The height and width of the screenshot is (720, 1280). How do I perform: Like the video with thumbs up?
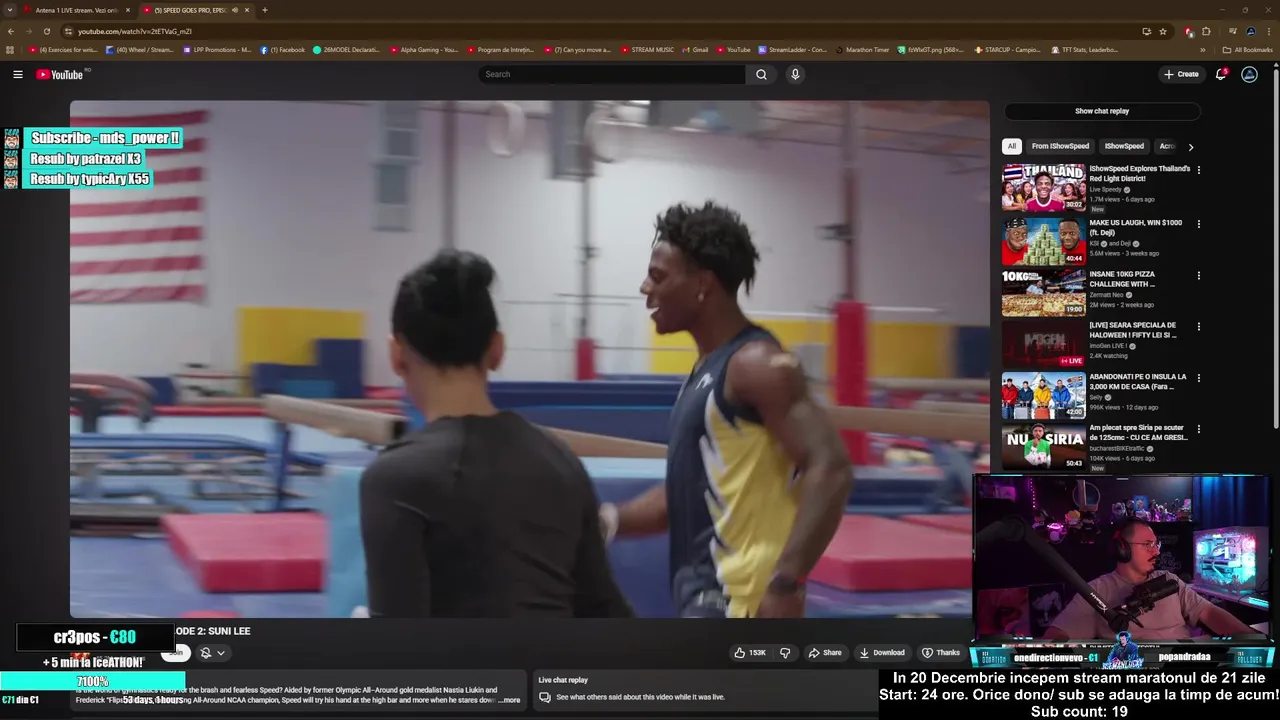(750, 653)
